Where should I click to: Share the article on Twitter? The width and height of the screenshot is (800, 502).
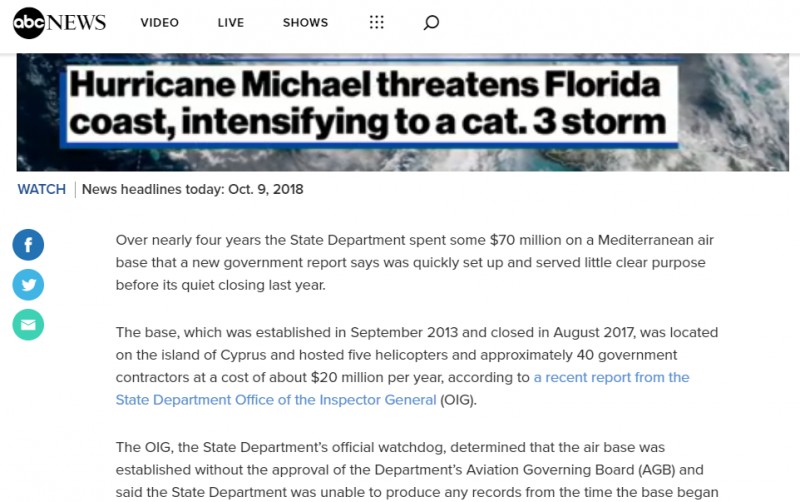(28, 285)
